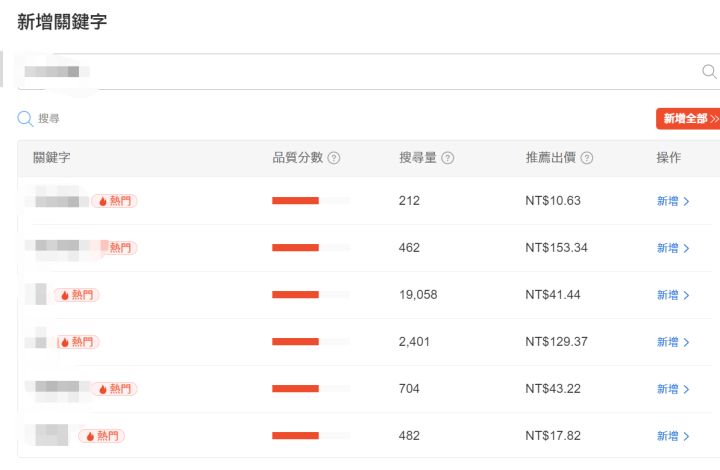The image size is (720, 470).
Task: Click the 關鍵字 column header
Action: click(51, 158)
